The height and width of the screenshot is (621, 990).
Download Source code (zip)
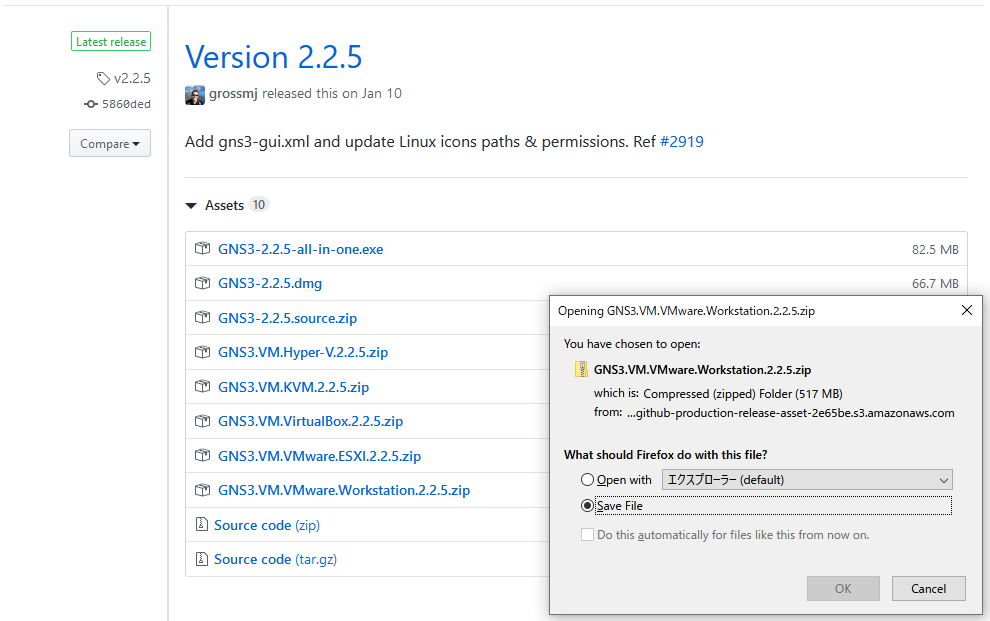(267, 525)
